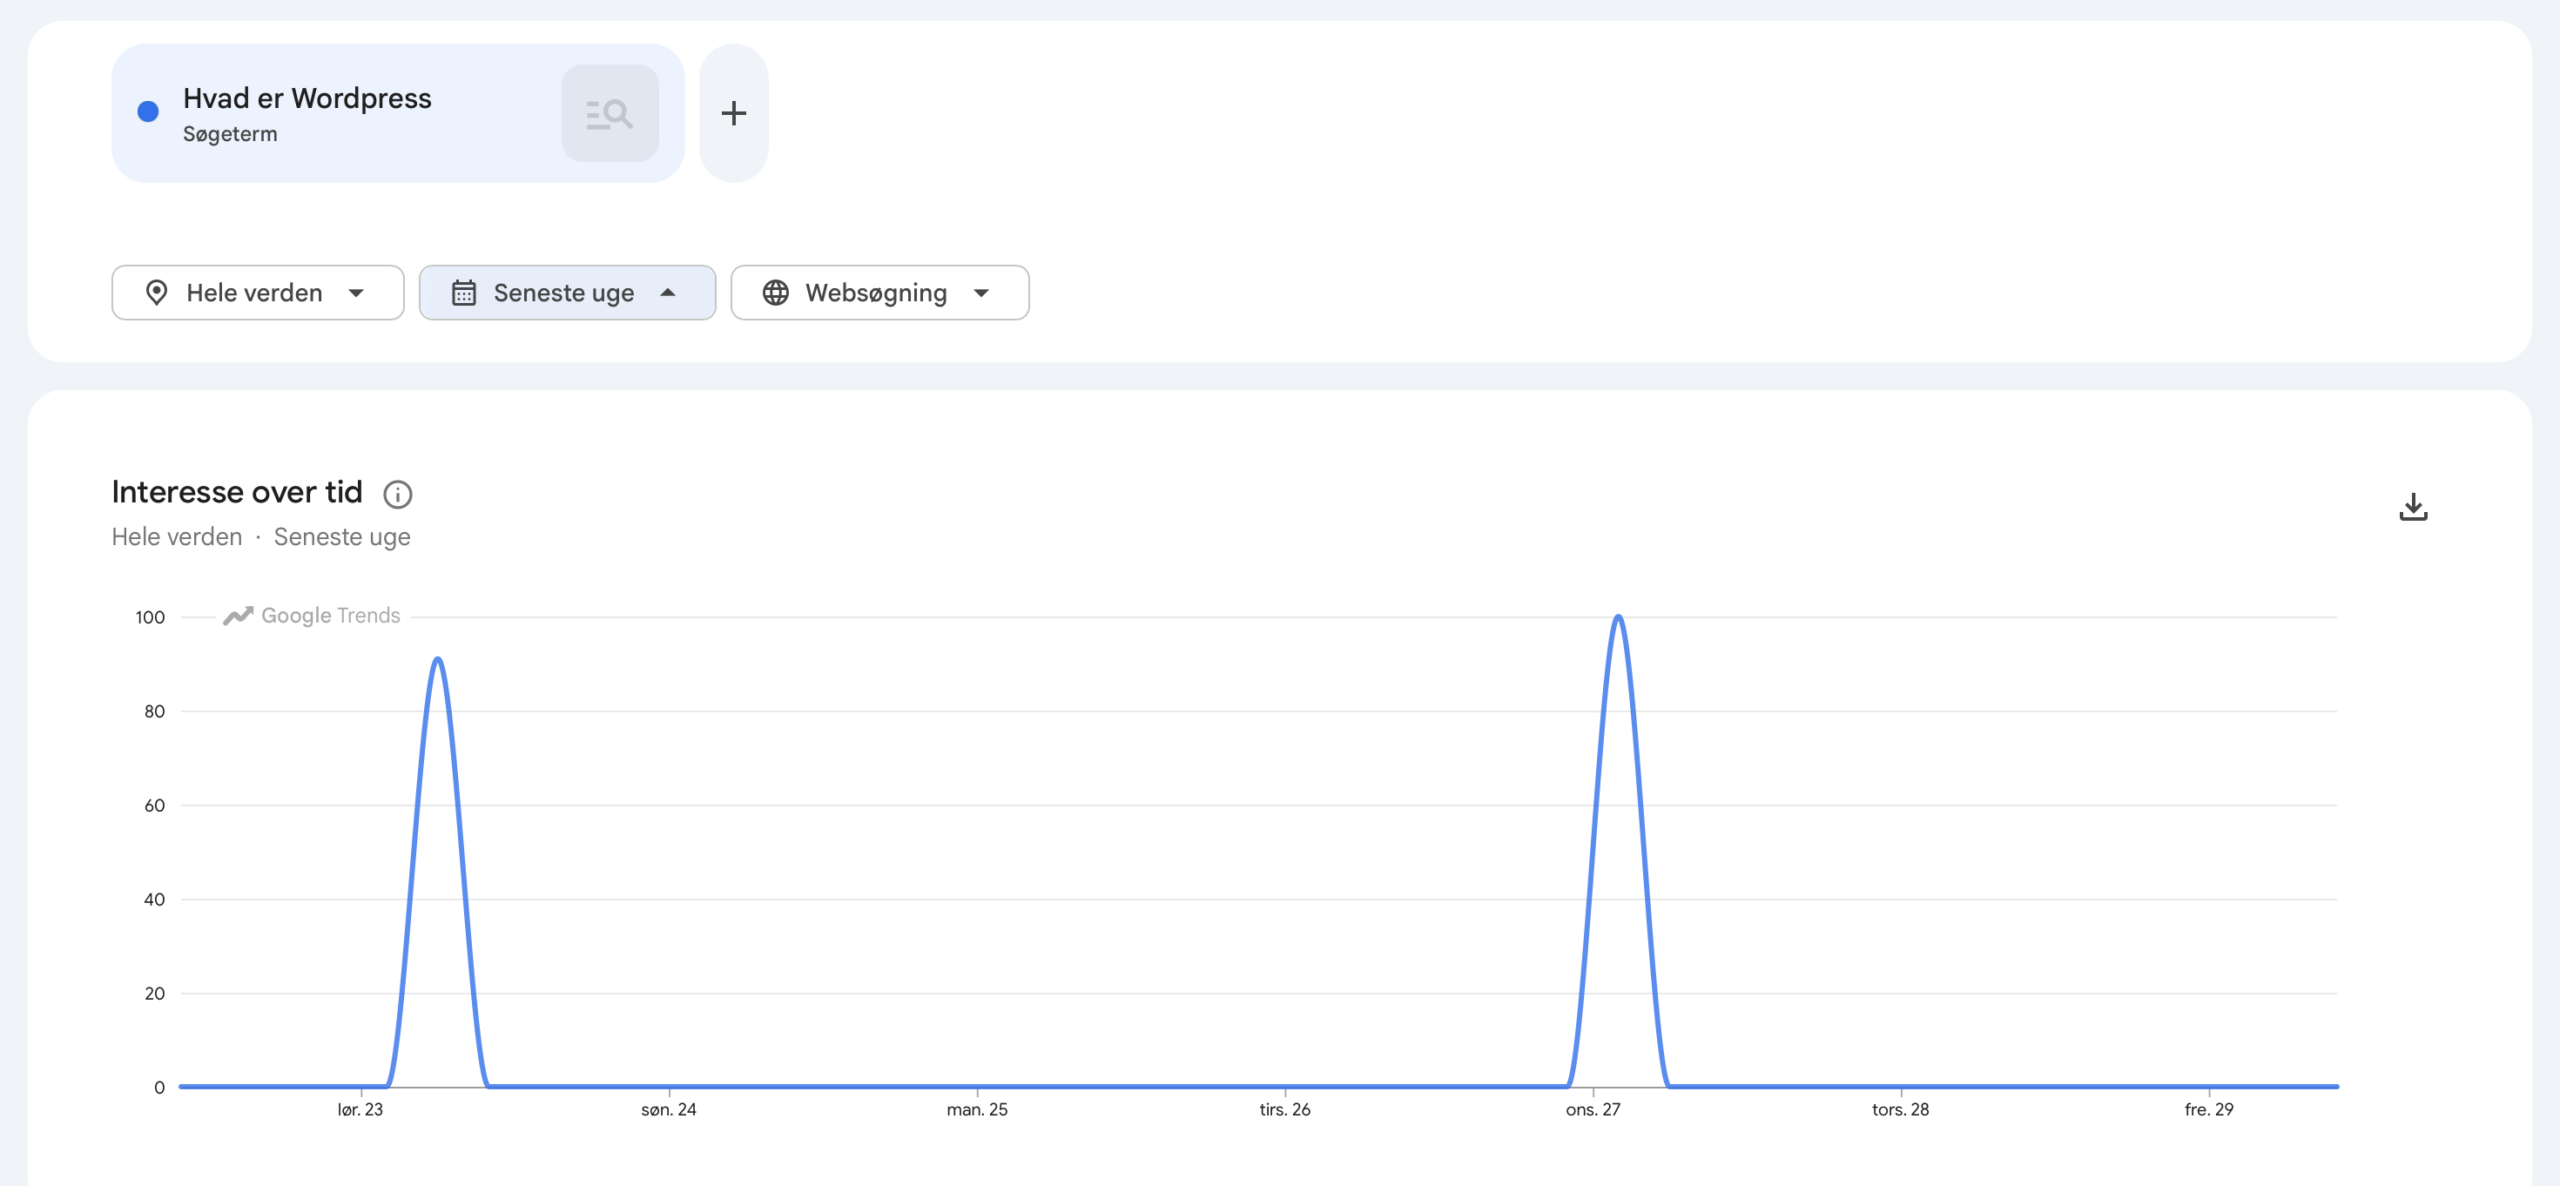The image size is (2560, 1186).
Task: Click the fre. 29 axis label
Action: [2209, 1109]
